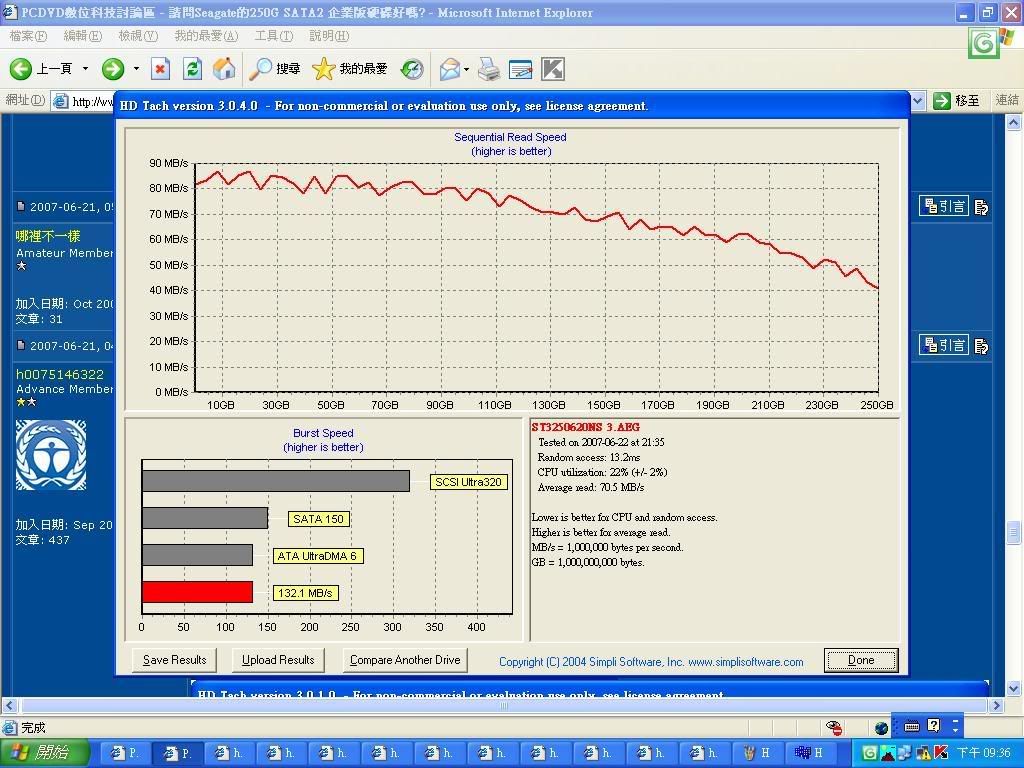
Task: Click the SCSI Ultra320 label
Action: point(468,482)
